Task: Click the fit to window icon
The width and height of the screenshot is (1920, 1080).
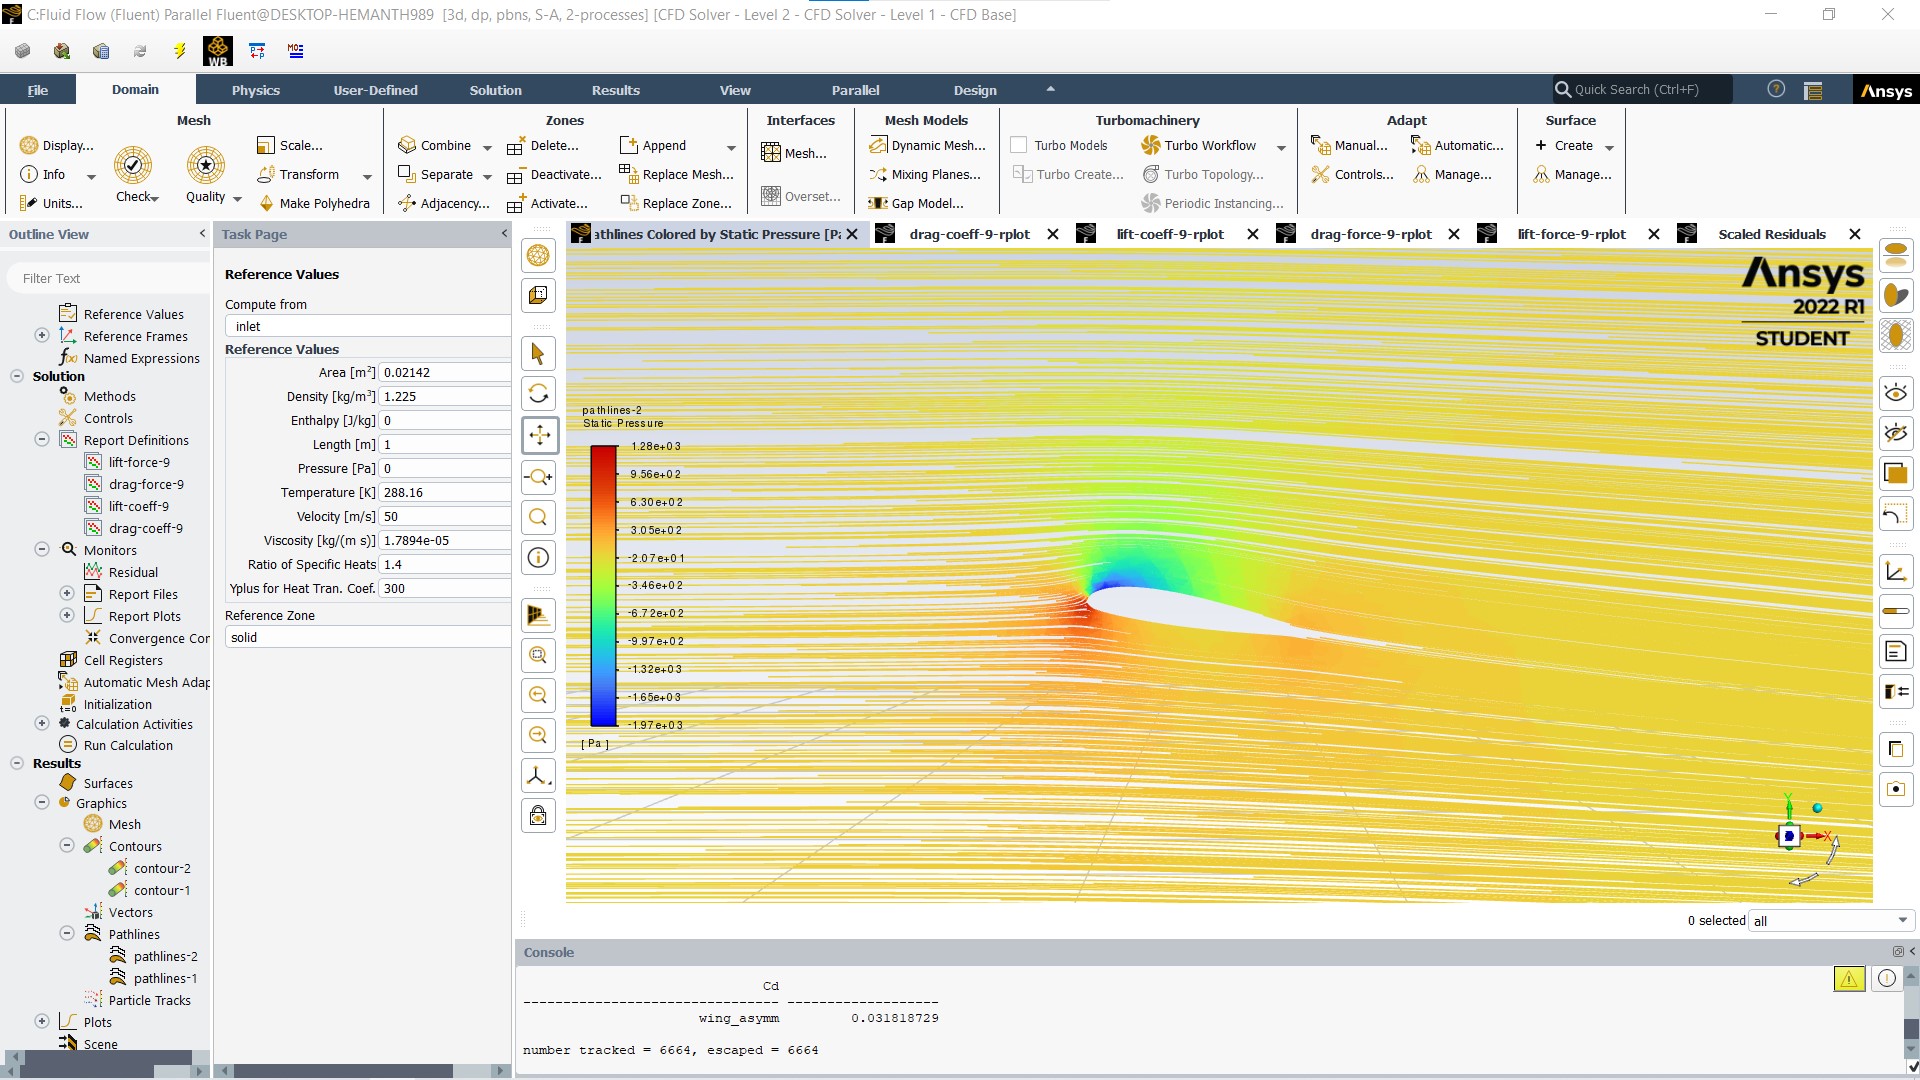Action: click(538, 656)
